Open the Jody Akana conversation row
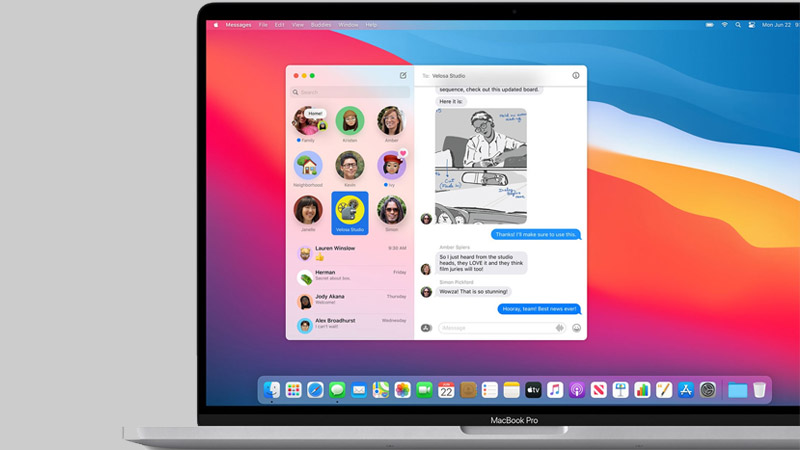 (x=351, y=301)
